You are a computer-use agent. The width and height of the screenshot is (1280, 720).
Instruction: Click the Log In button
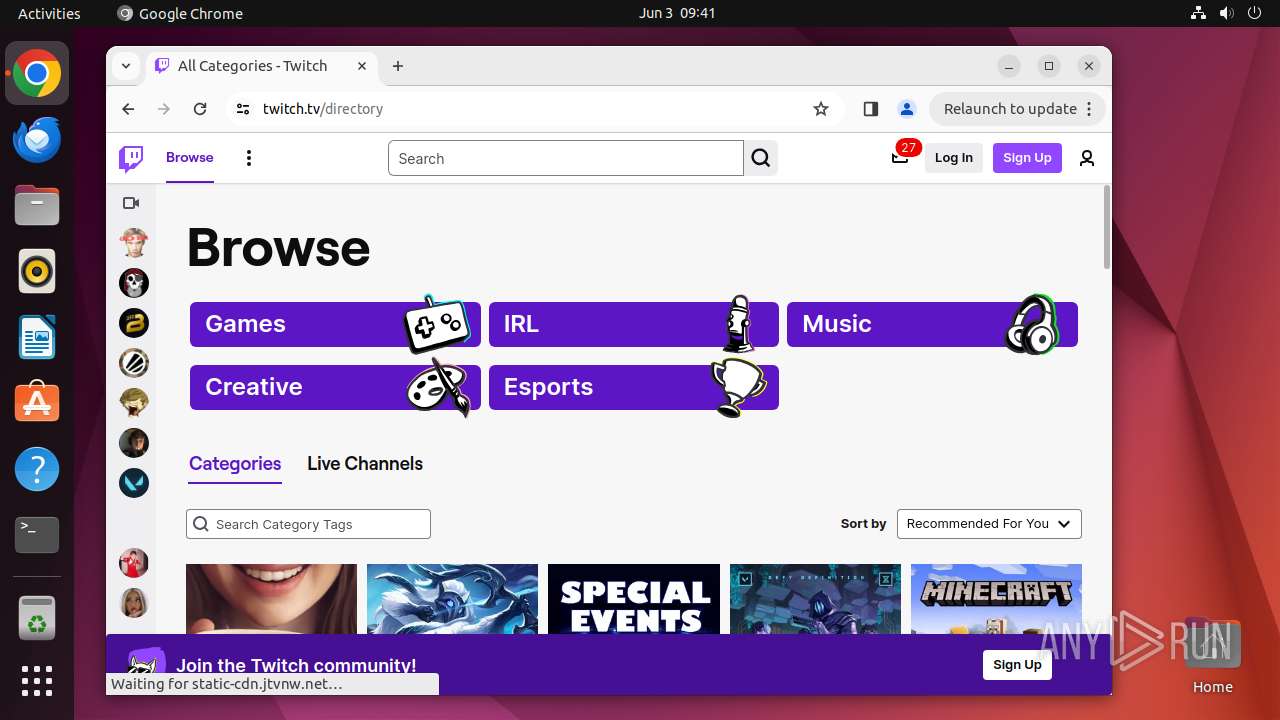(954, 158)
